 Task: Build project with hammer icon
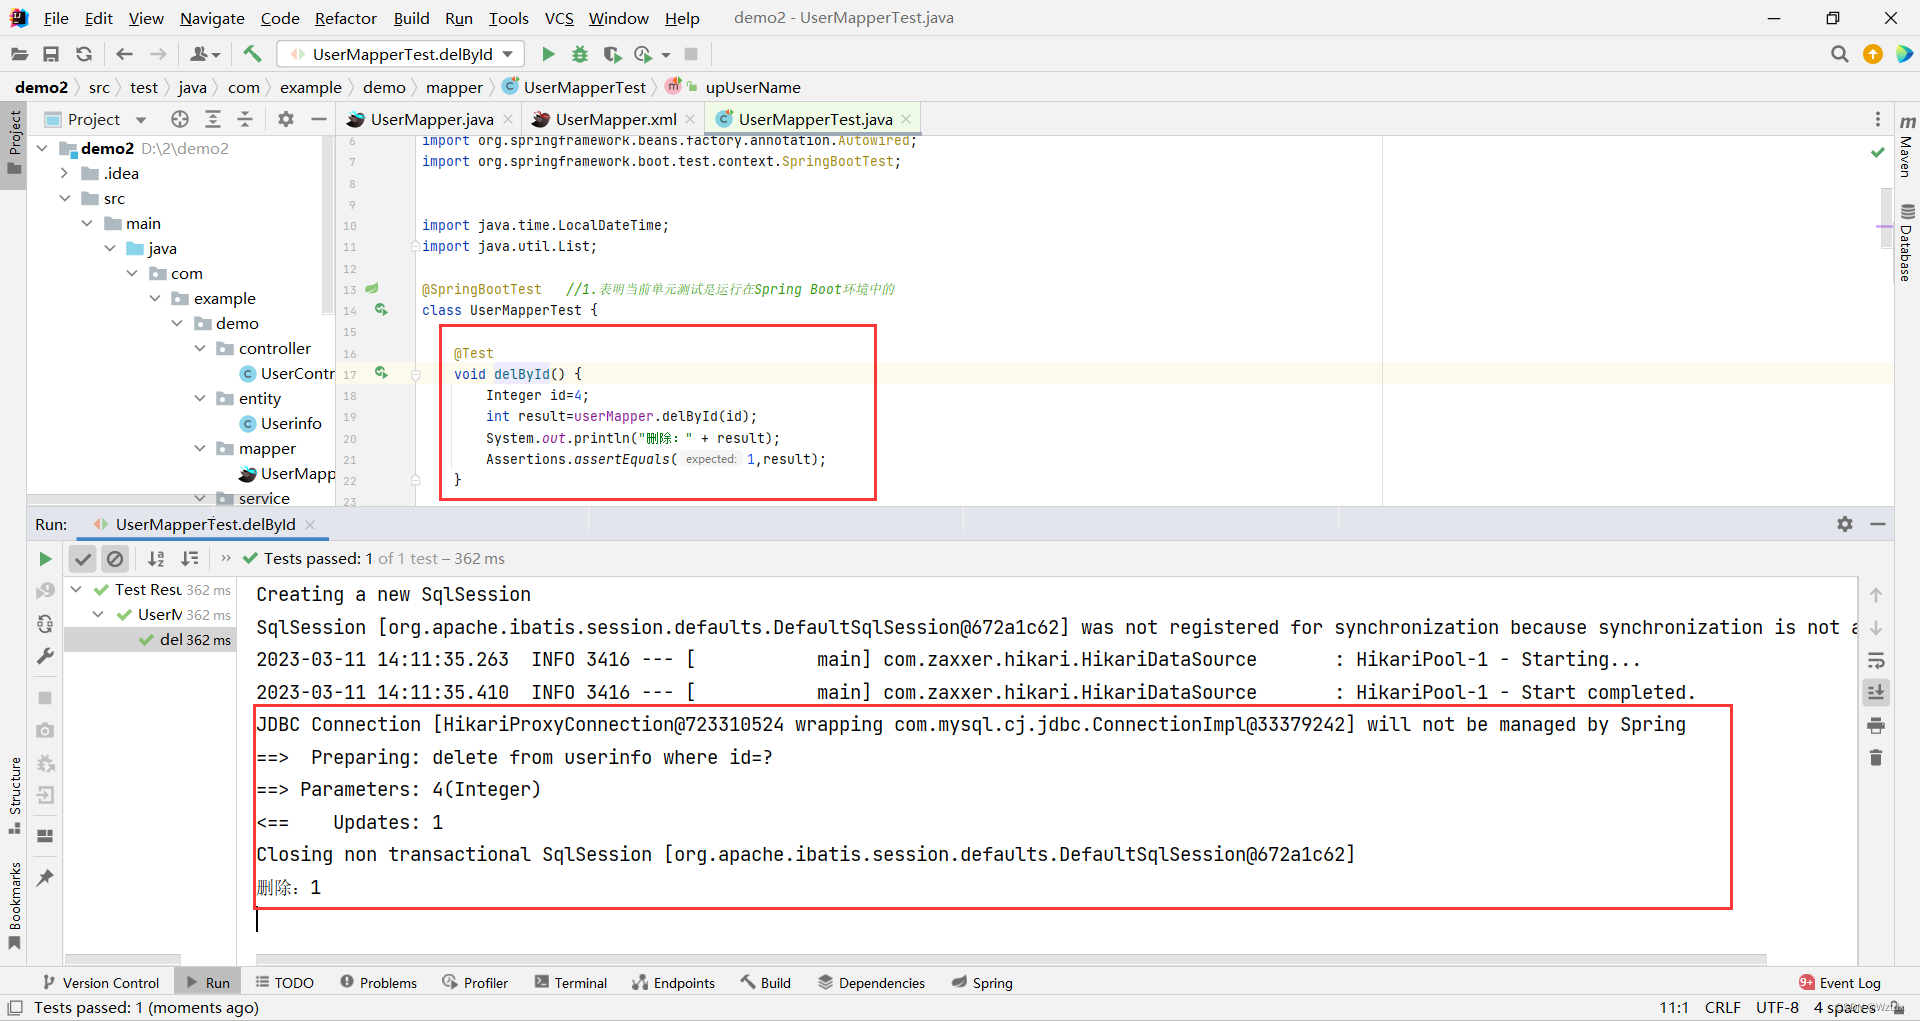coord(252,54)
